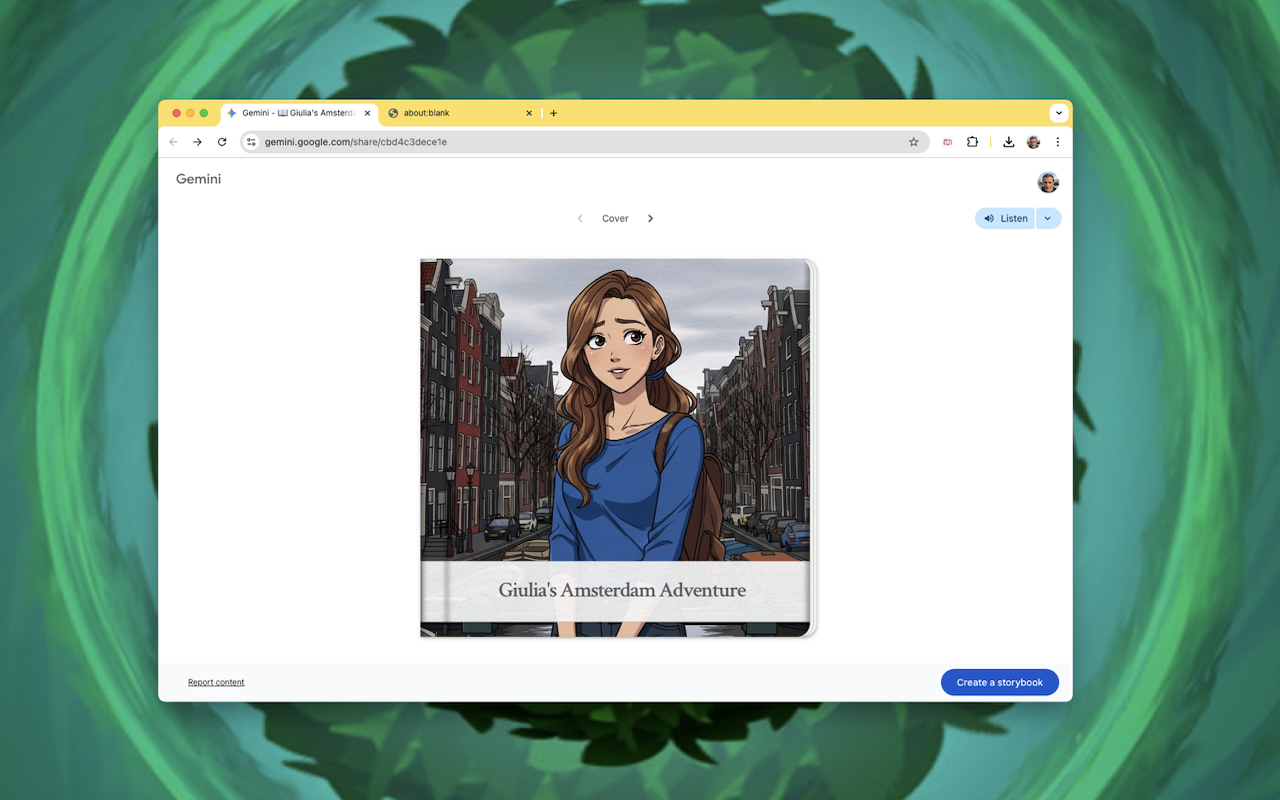Open the Extensions puzzle icon
The height and width of the screenshot is (800, 1280).
pyautogui.click(x=972, y=142)
